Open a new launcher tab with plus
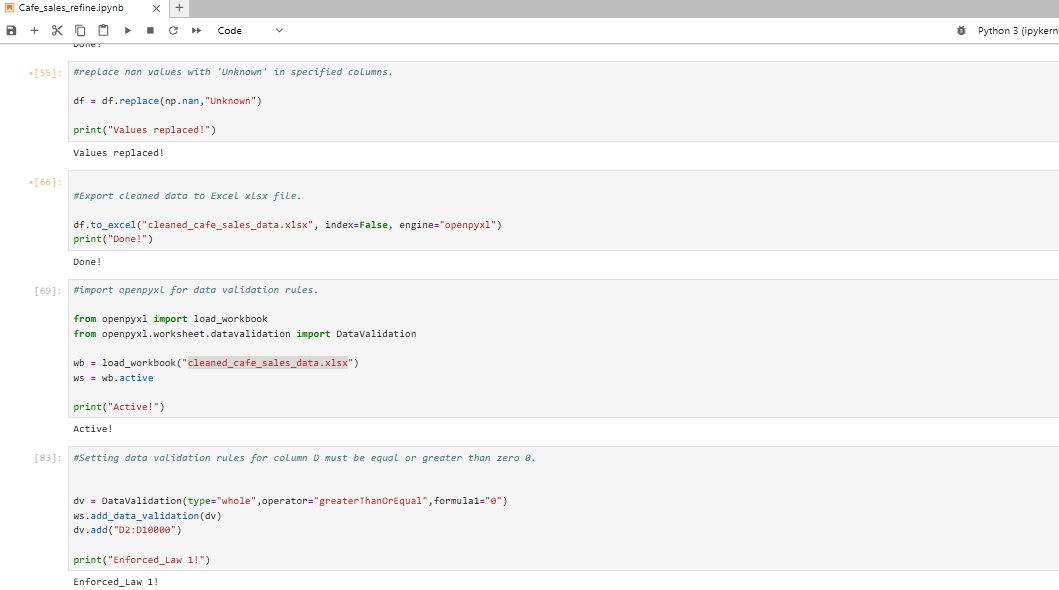Viewport: 1059px width, 590px height. tap(179, 8)
